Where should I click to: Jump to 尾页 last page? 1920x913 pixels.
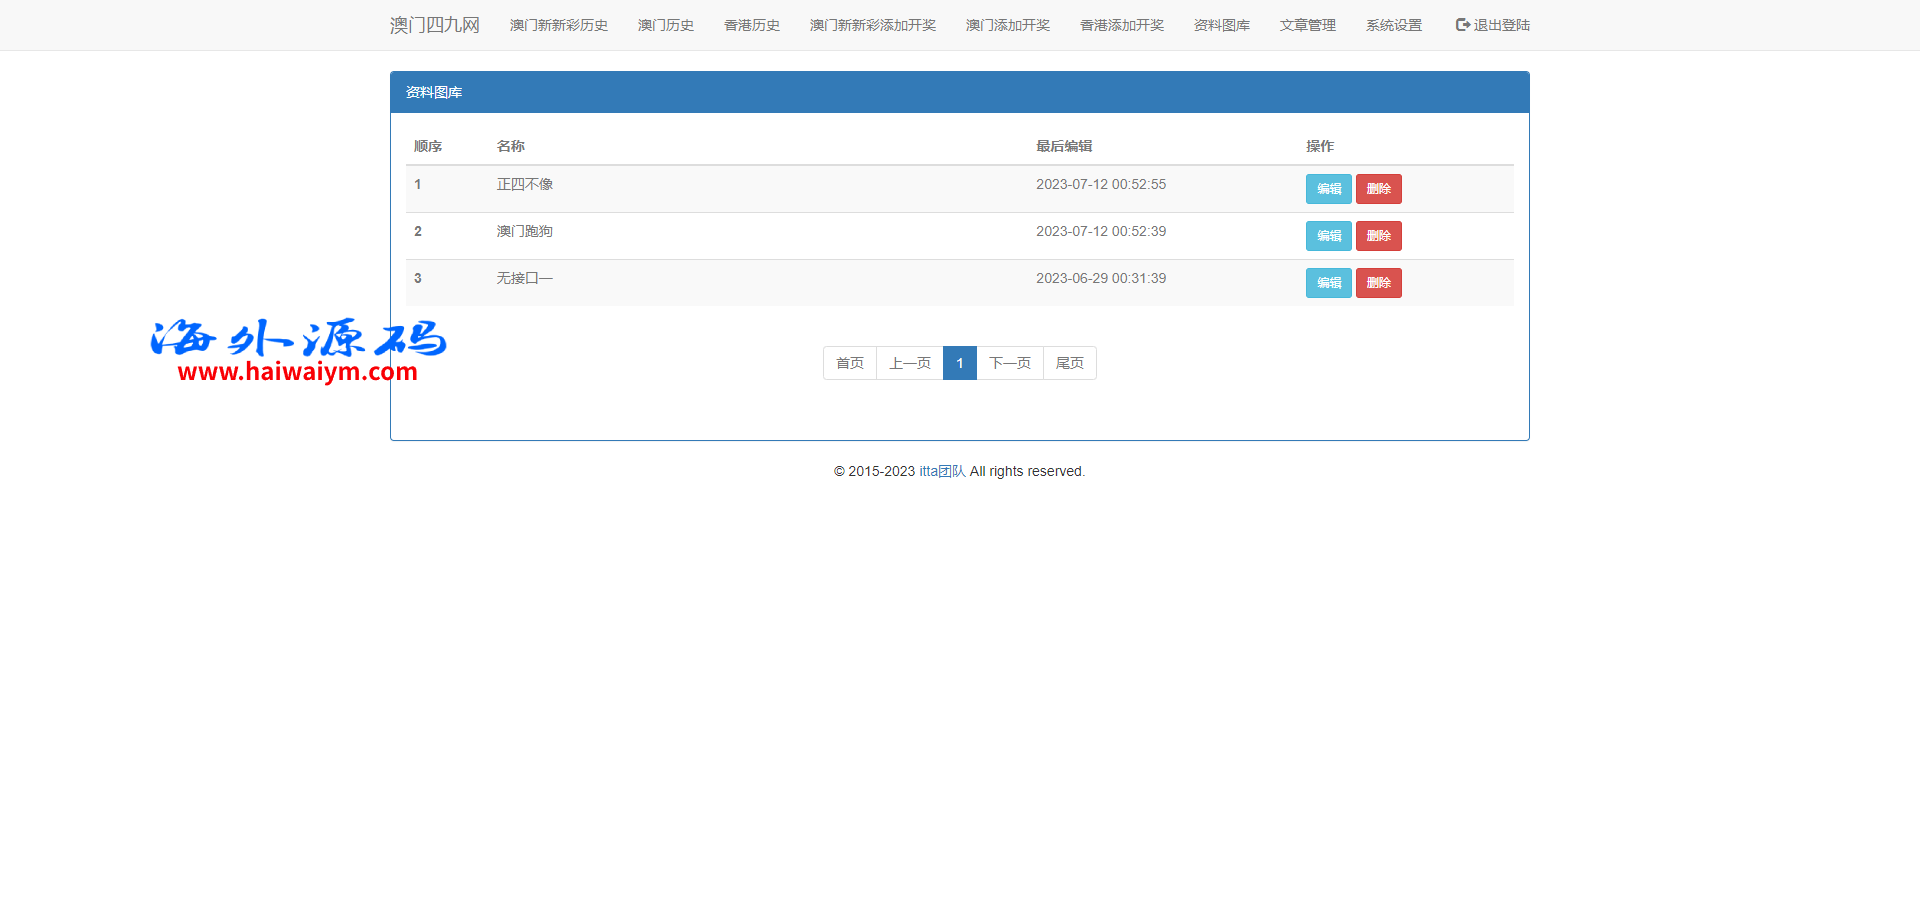pyautogui.click(x=1069, y=363)
